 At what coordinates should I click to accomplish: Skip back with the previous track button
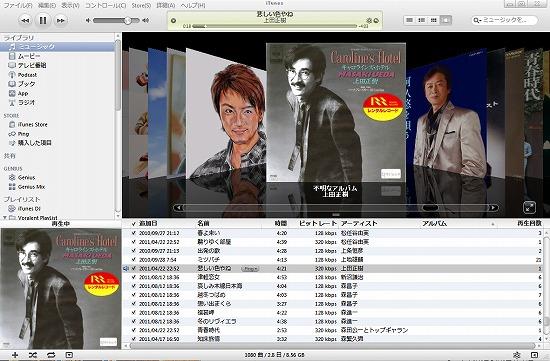tap(25, 20)
